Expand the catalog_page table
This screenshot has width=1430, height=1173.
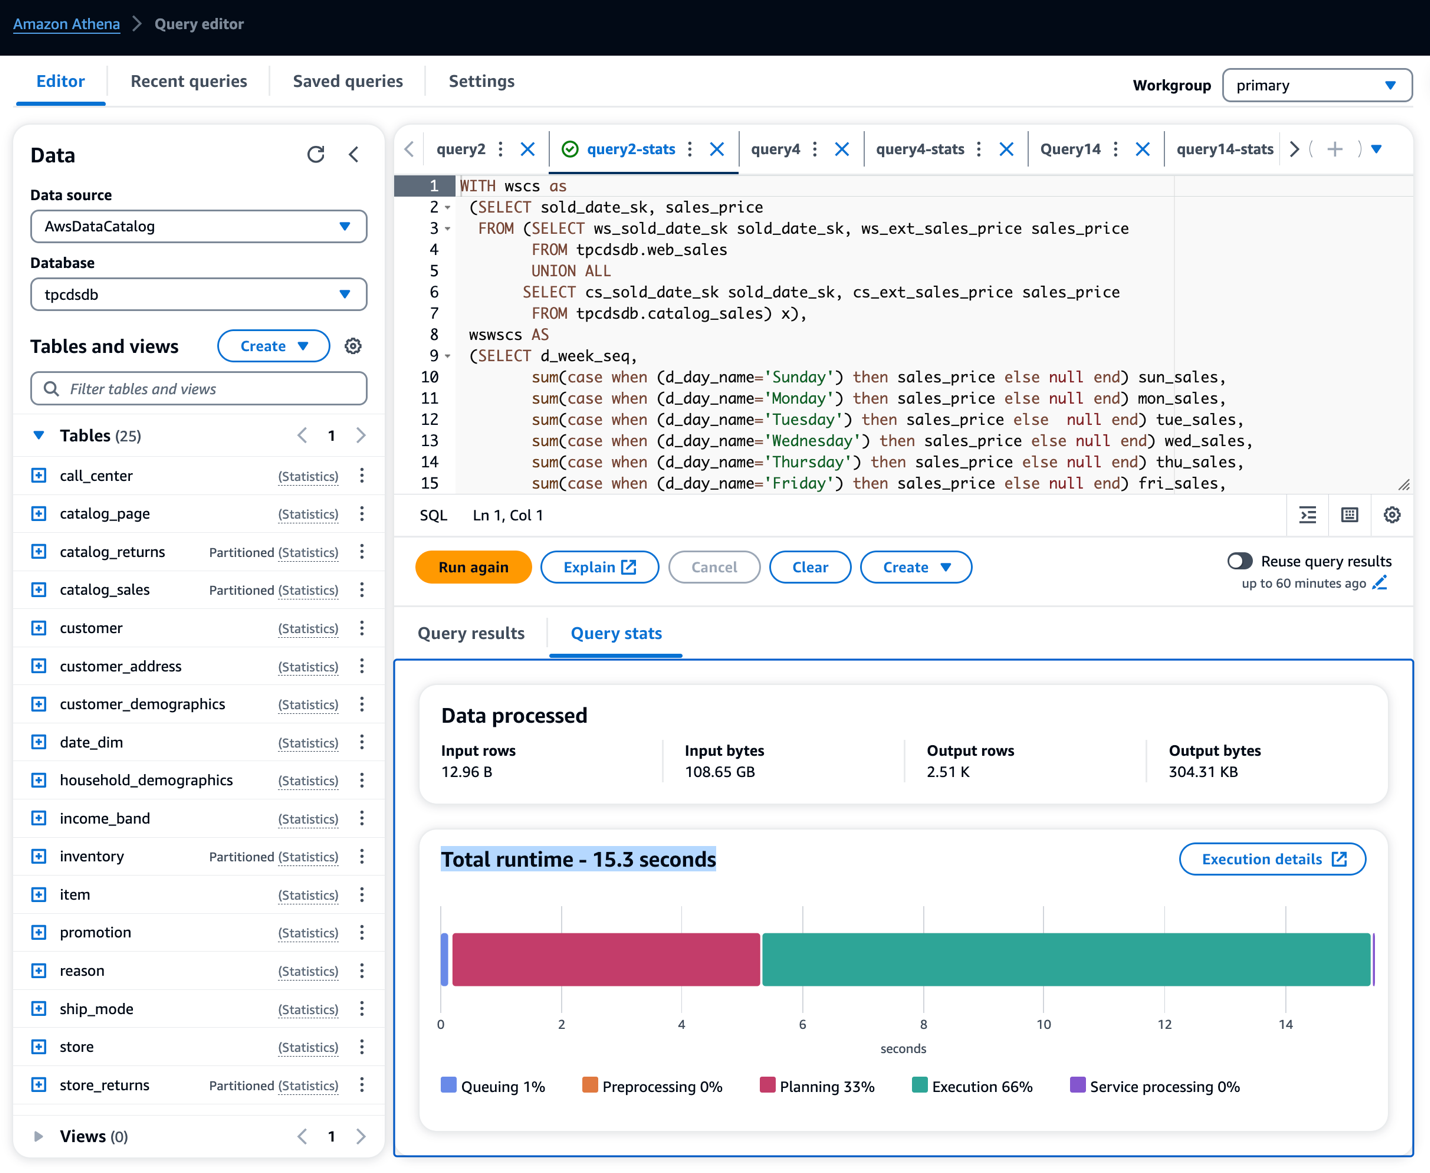click(39, 514)
